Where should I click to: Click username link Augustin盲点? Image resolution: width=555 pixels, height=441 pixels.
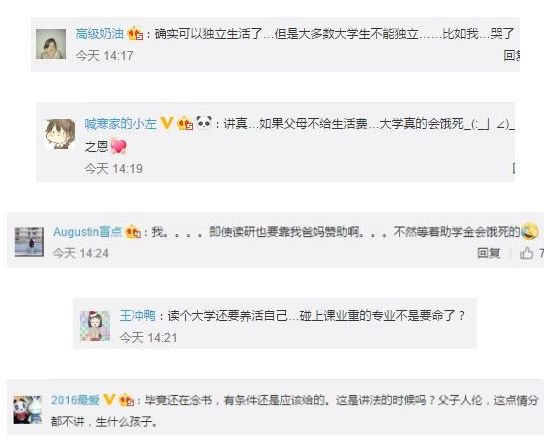click(87, 232)
